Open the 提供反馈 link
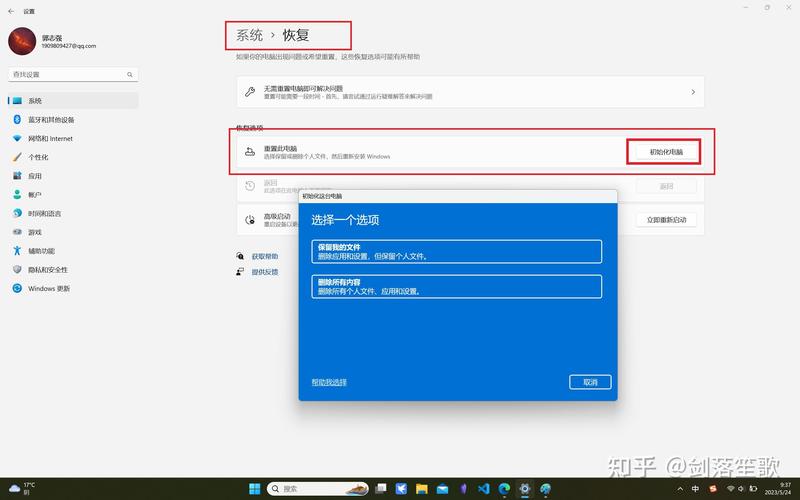 tap(265, 272)
